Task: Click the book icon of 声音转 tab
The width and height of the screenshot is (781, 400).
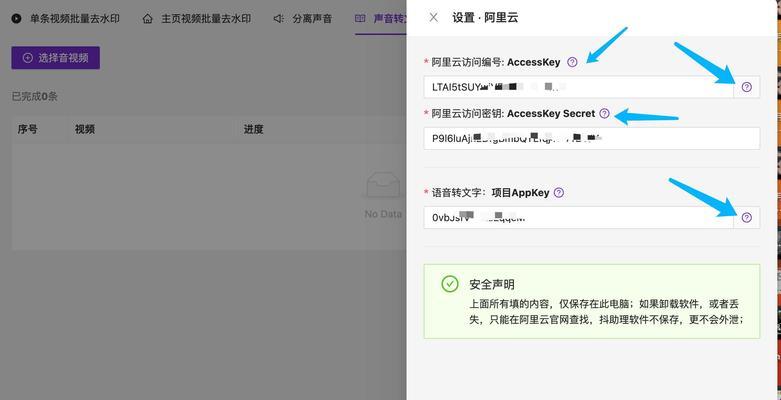Action: [x=360, y=19]
